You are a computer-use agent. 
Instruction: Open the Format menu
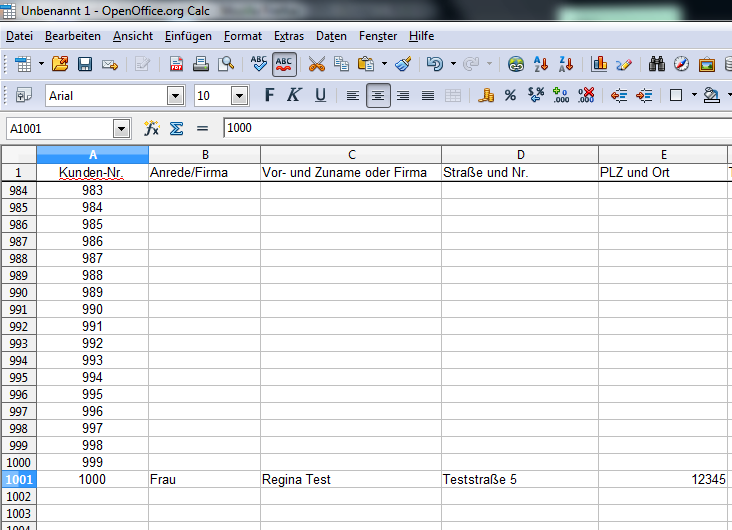[242, 36]
